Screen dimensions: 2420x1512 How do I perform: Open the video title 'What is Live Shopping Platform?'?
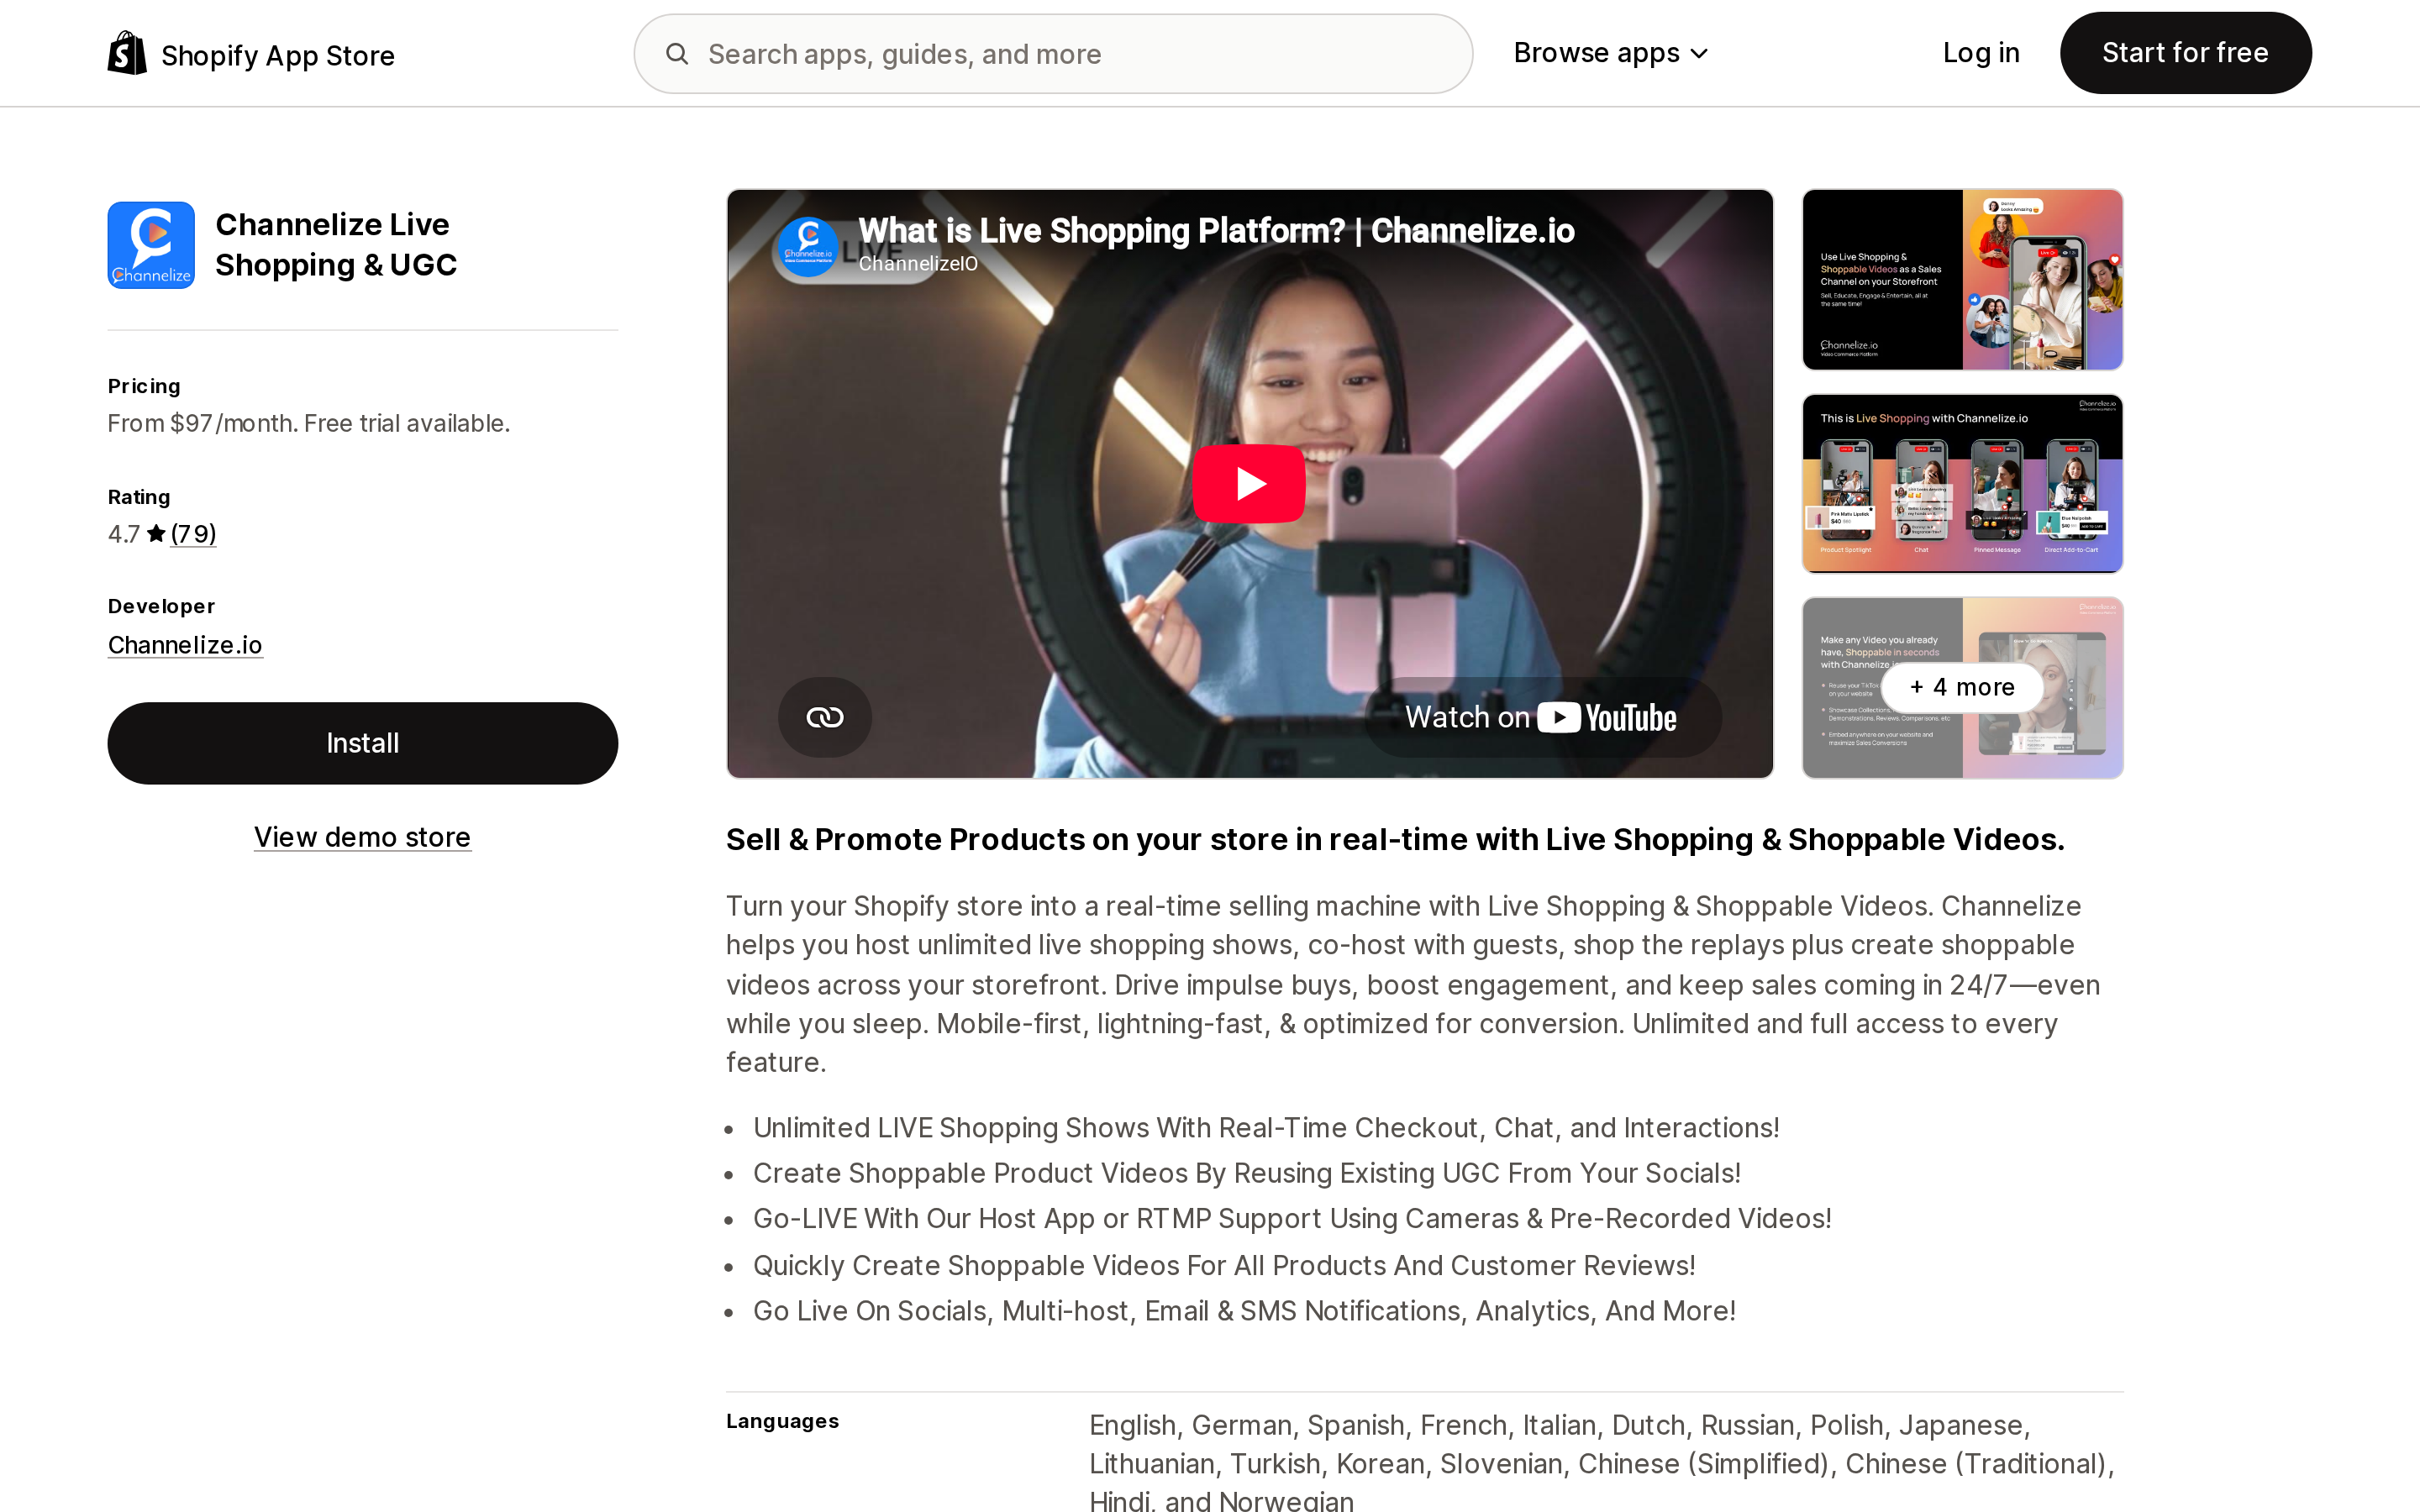pyautogui.click(x=1216, y=230)
